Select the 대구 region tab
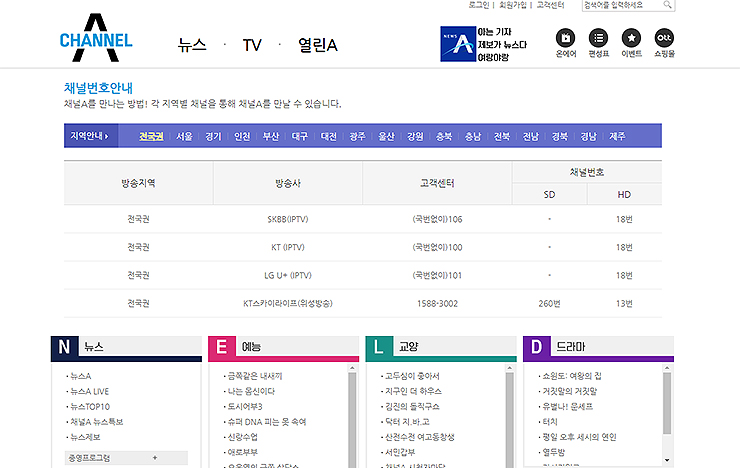The height and width of the screenshot is (468, 740). (x=300, y=136)
